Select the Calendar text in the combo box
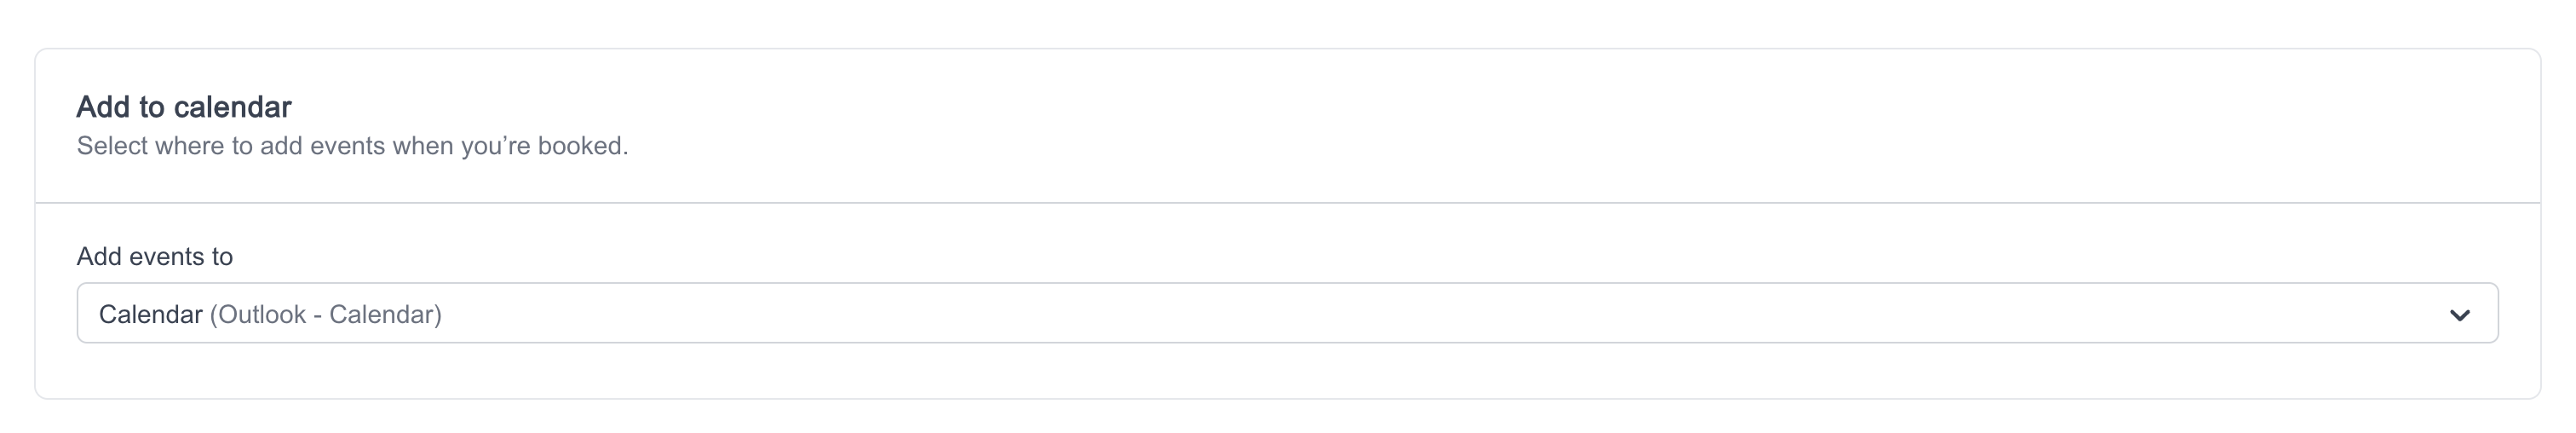 [x=151, y=314]
